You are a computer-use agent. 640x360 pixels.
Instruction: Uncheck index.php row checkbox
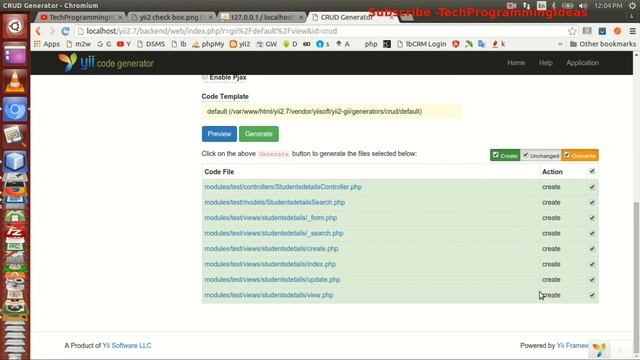click(592, 264)
